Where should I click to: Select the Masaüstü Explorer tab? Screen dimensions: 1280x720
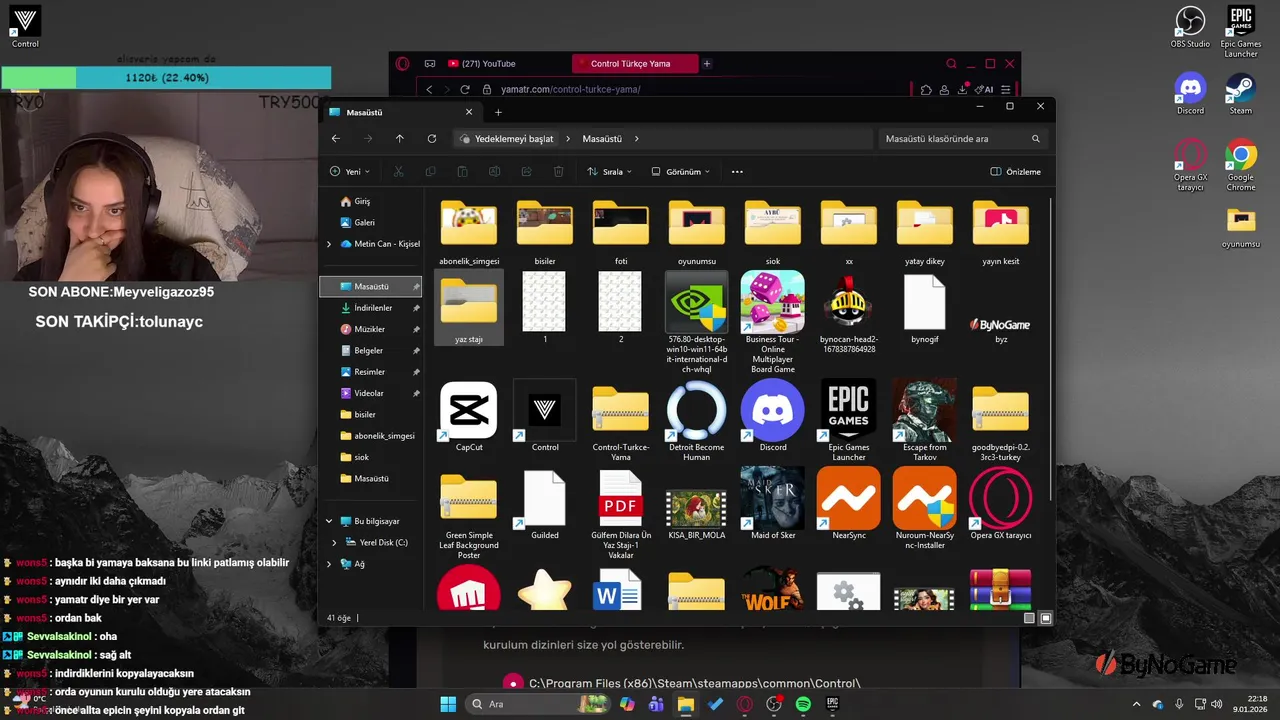[x=402, y=112]
